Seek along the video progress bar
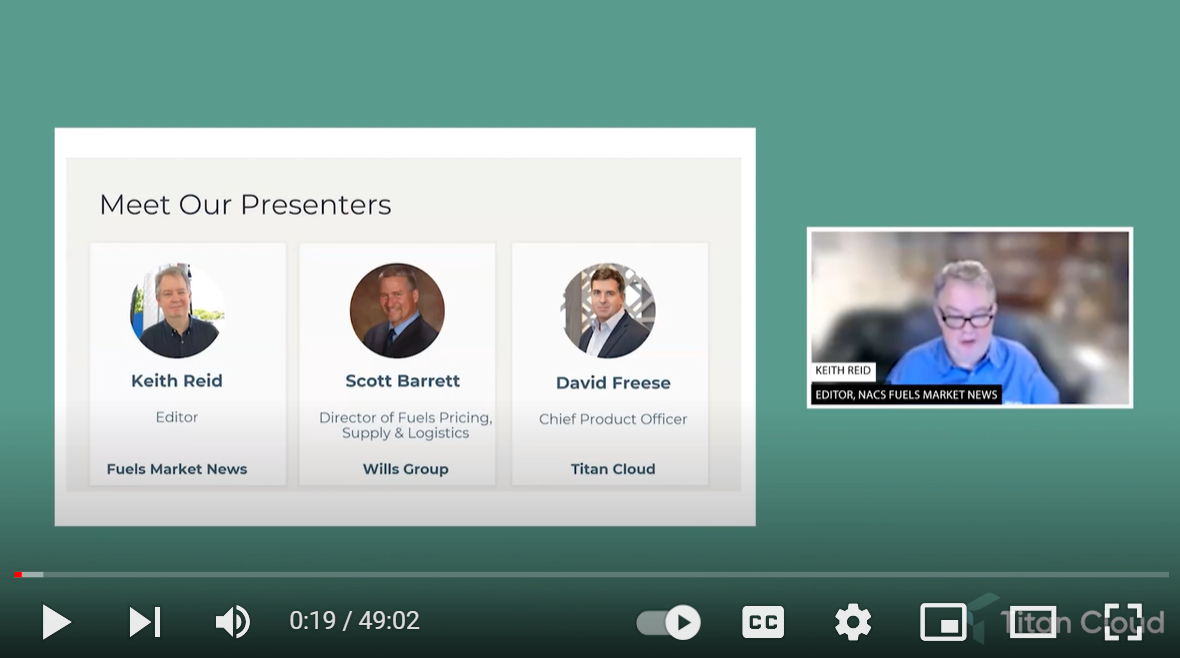1180x658 pixels. click(590, 574)
